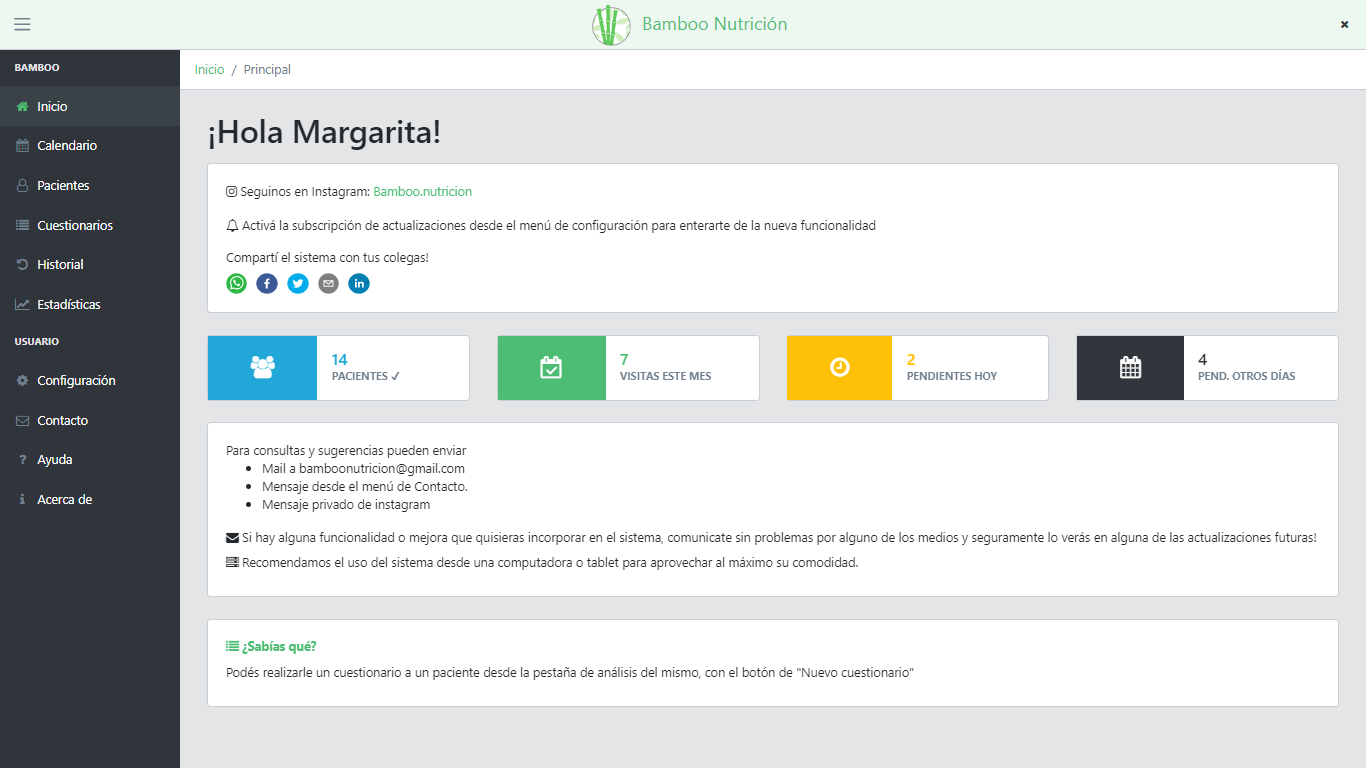The width and height of the screenshot is (1366, 768).
Task: Open Acerca de in the sidebar
Action: click(90, 500)
